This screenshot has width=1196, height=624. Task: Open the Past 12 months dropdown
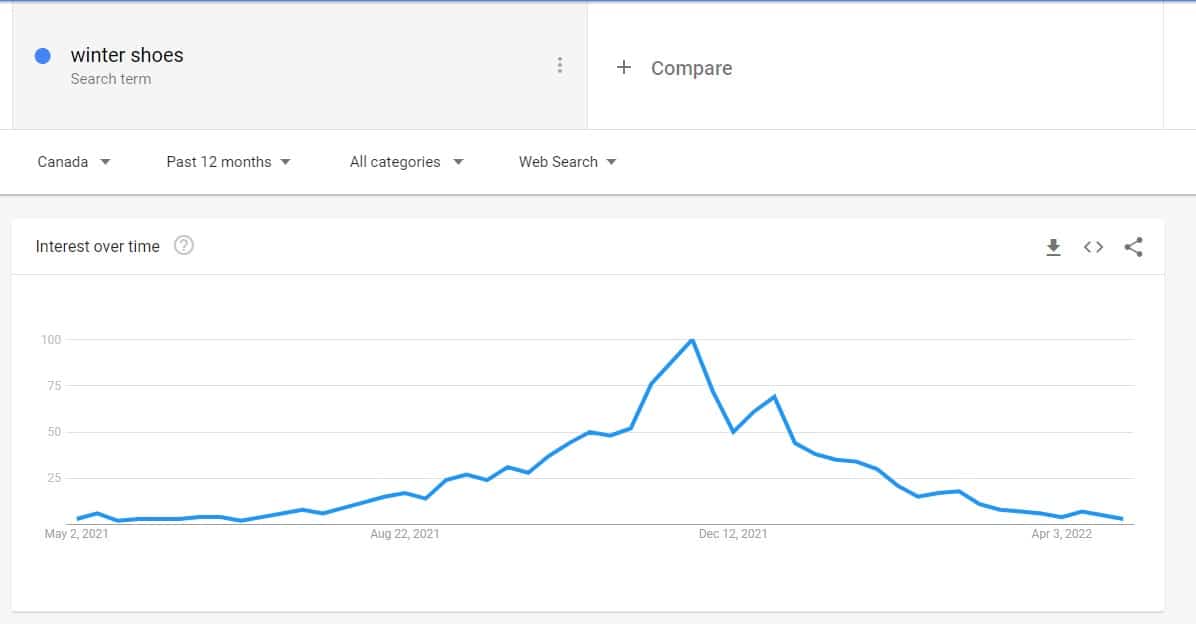228,162
